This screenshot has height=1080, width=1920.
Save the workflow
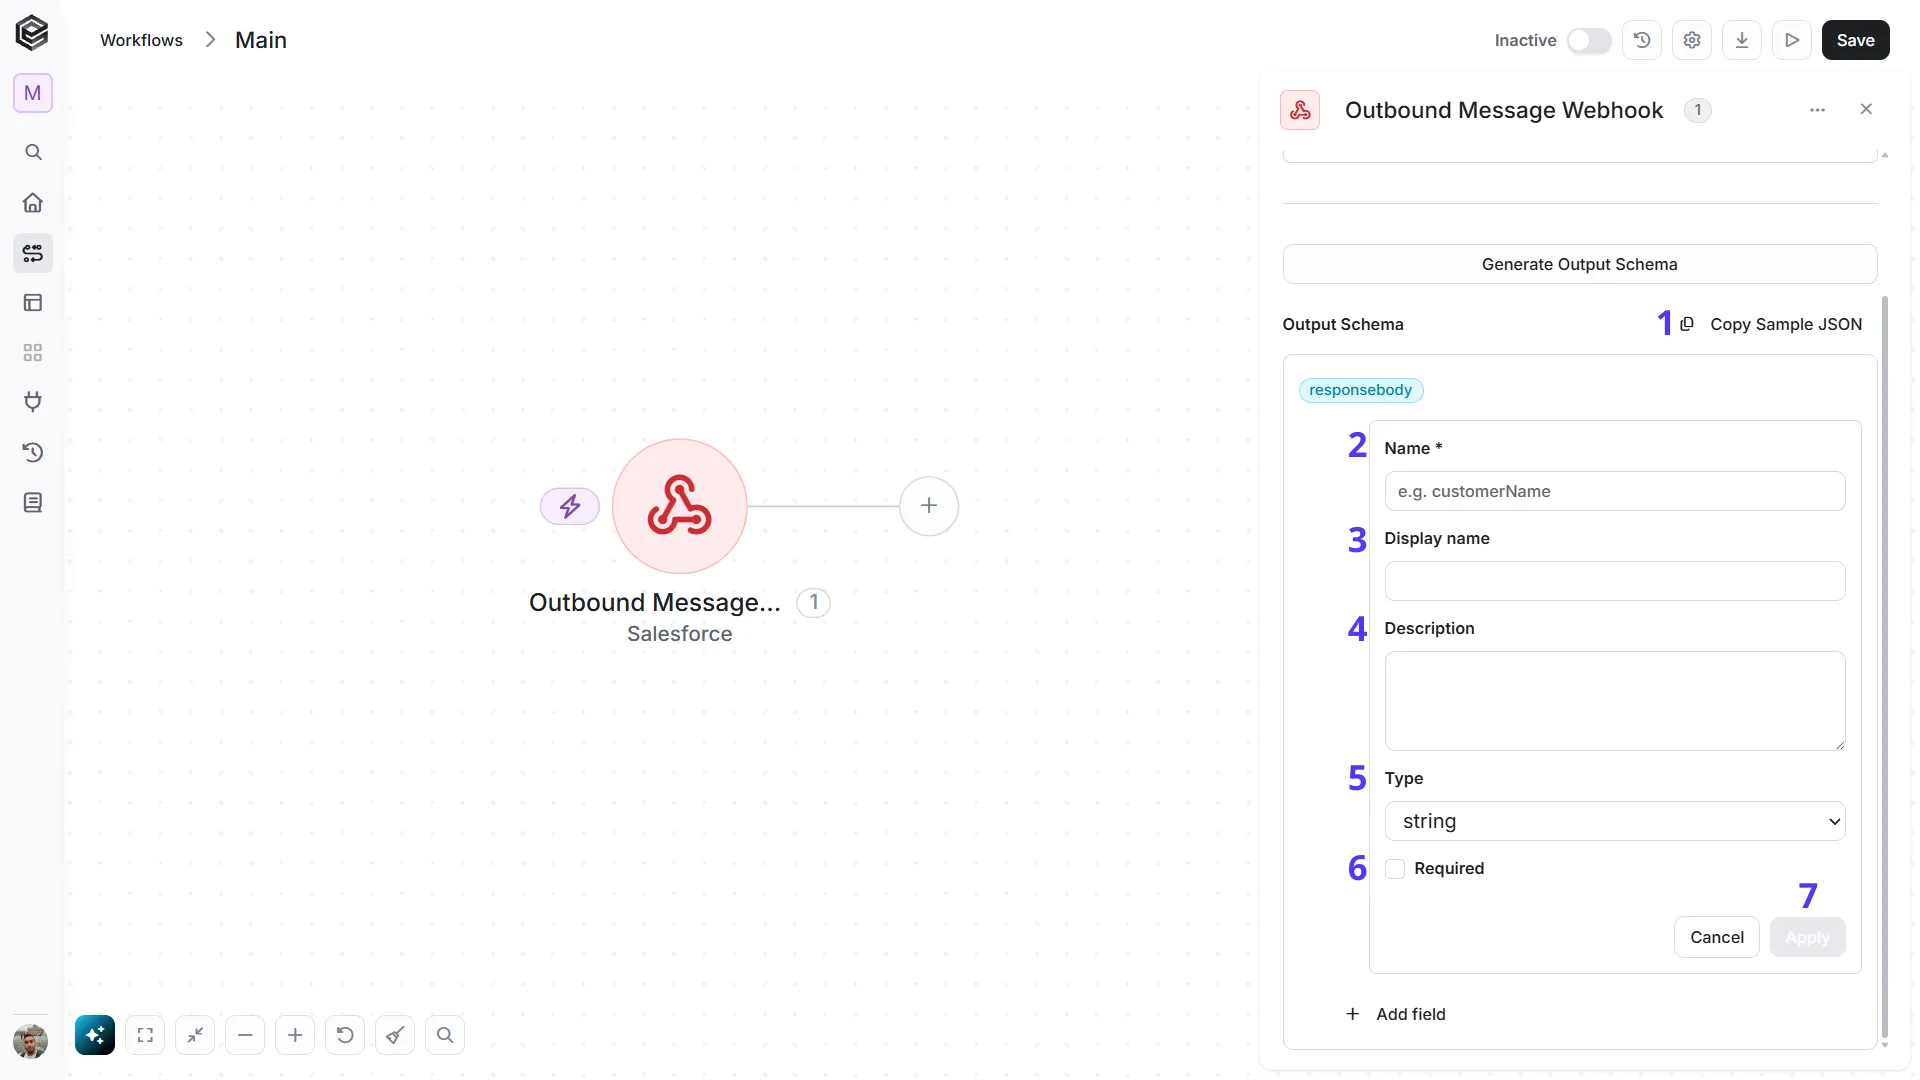(1855, 40)
